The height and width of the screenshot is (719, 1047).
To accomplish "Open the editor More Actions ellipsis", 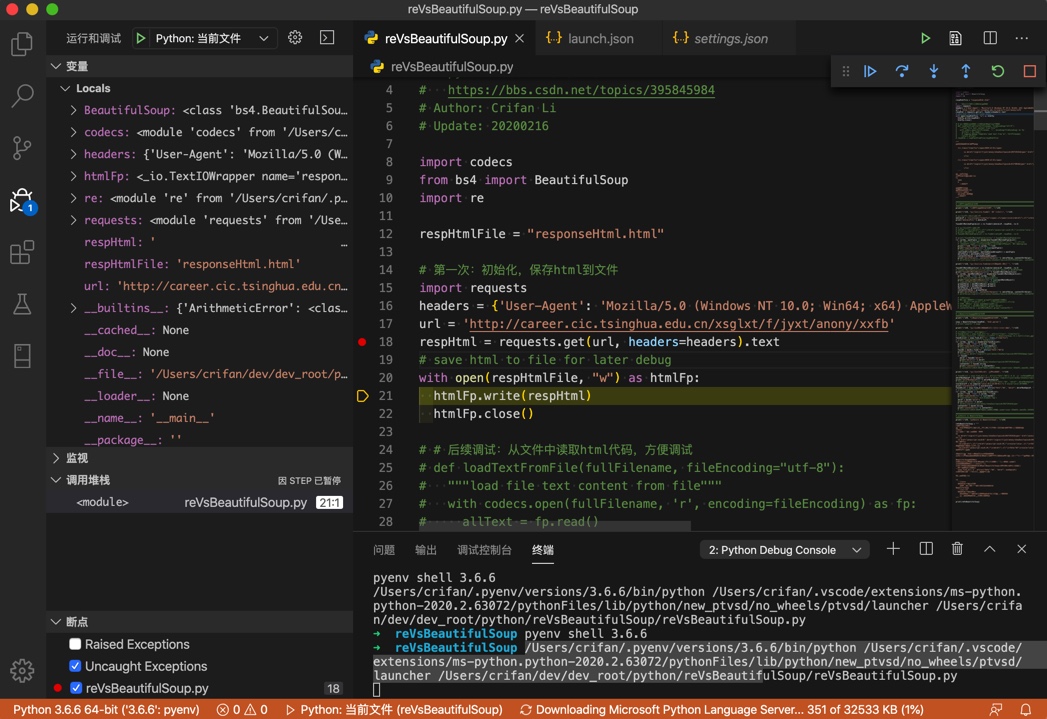I will pos(1022,38).
